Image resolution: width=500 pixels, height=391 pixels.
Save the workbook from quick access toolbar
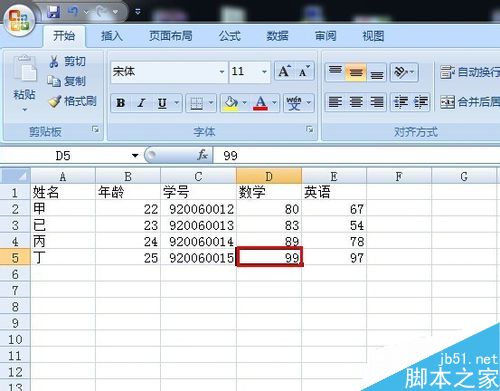click(x=53, y=12)
